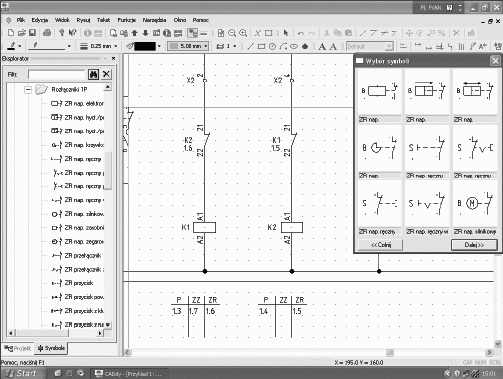
Task: Click the Open file folder icon
Action: pyautogui.click(x=22, y=33)
